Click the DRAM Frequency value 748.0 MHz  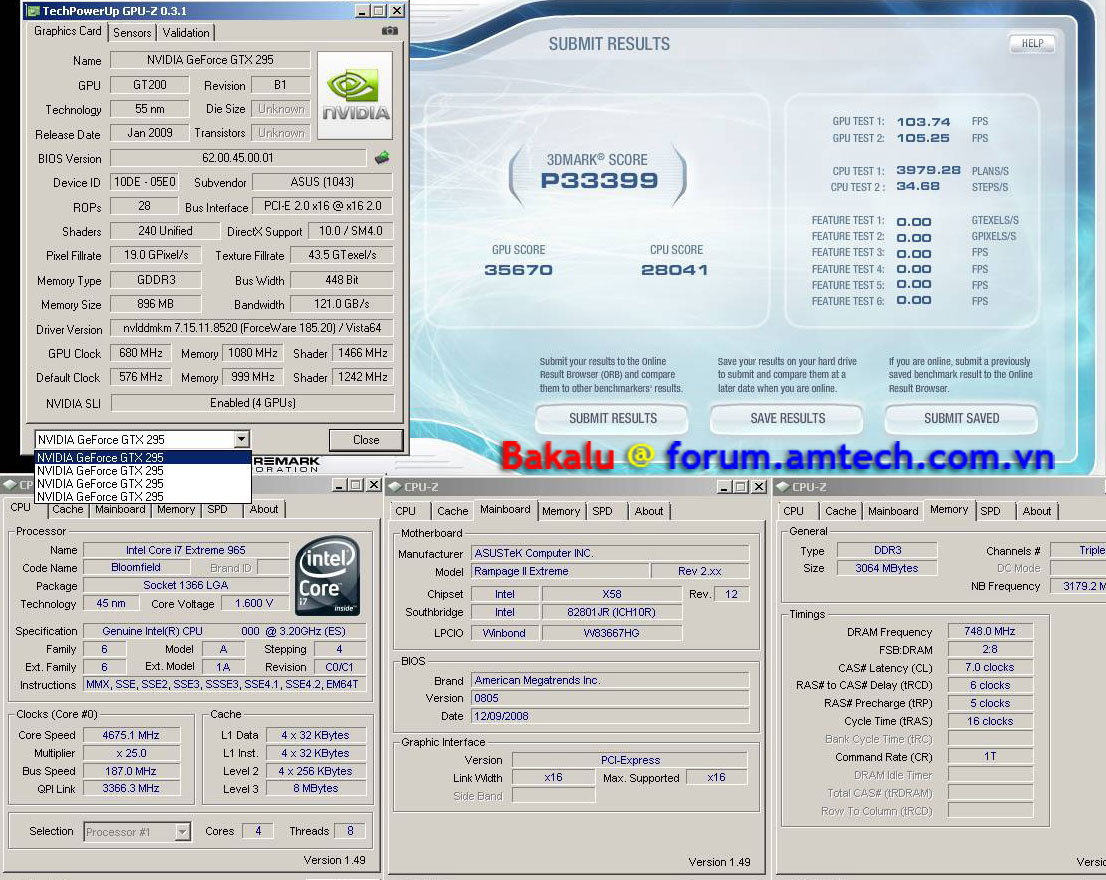990,631
